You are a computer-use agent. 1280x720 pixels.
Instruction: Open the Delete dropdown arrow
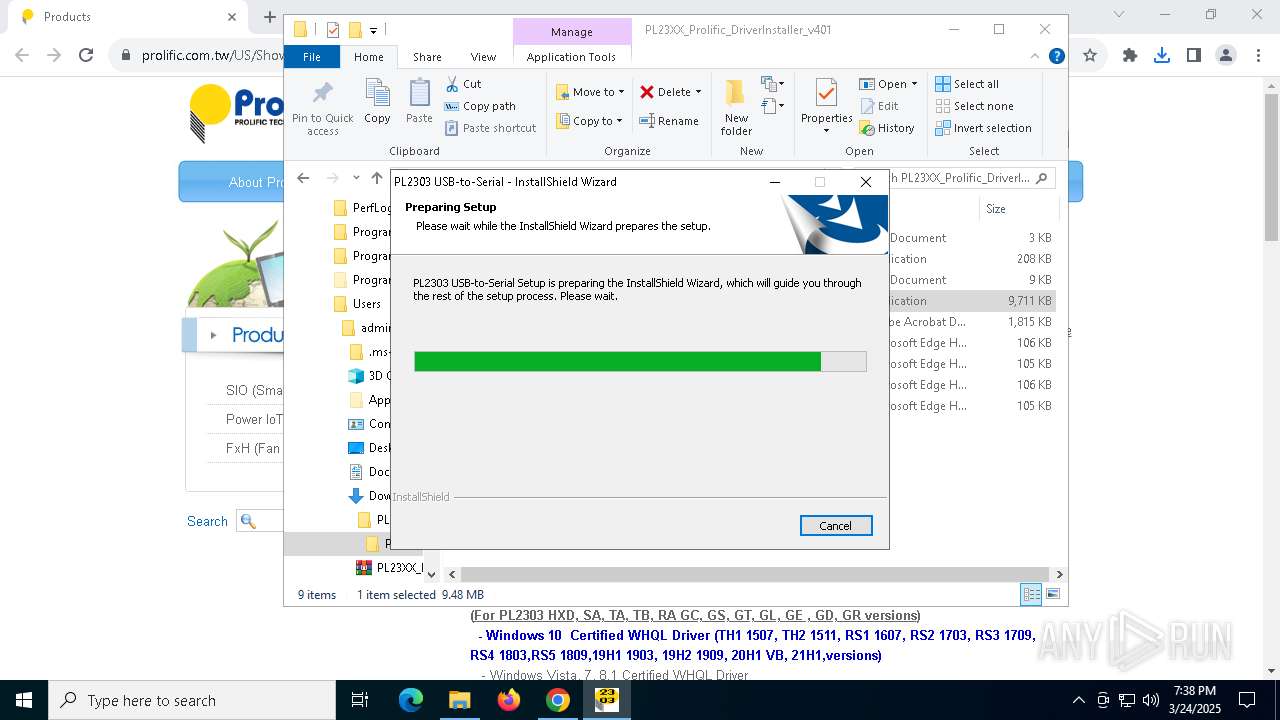pyautogui.click(x=698, y=92)
